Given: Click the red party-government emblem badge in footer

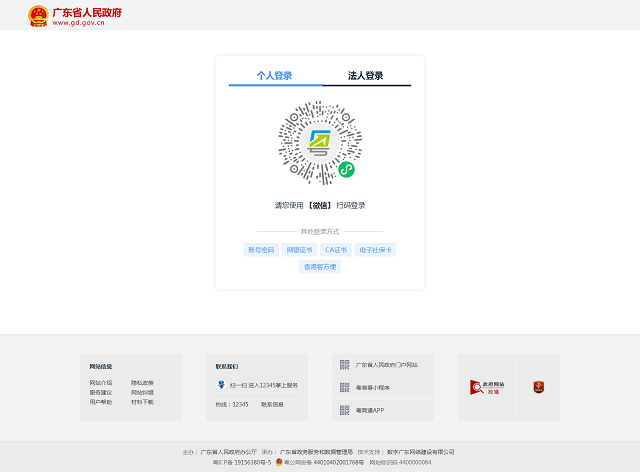Looking at the screenshot, I should 538,387.
